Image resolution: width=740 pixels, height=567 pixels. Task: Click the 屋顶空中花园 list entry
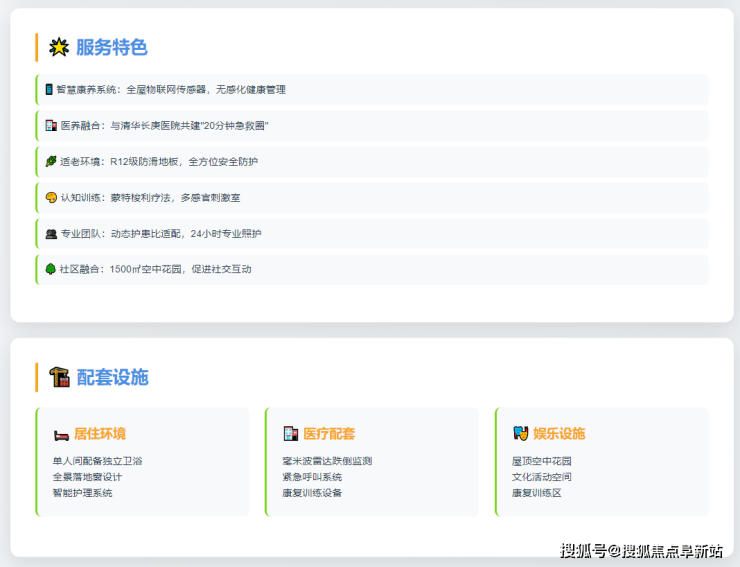(542, 462)
